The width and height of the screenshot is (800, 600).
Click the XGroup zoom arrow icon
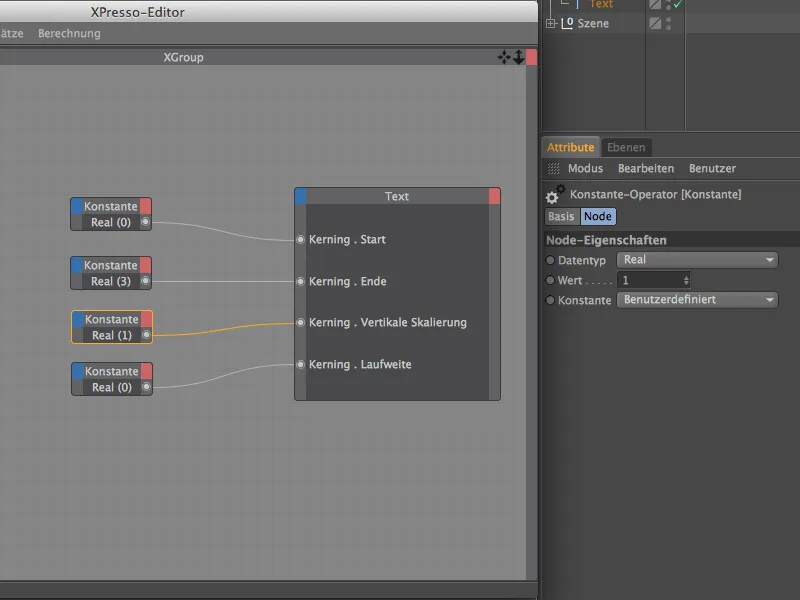519,57
